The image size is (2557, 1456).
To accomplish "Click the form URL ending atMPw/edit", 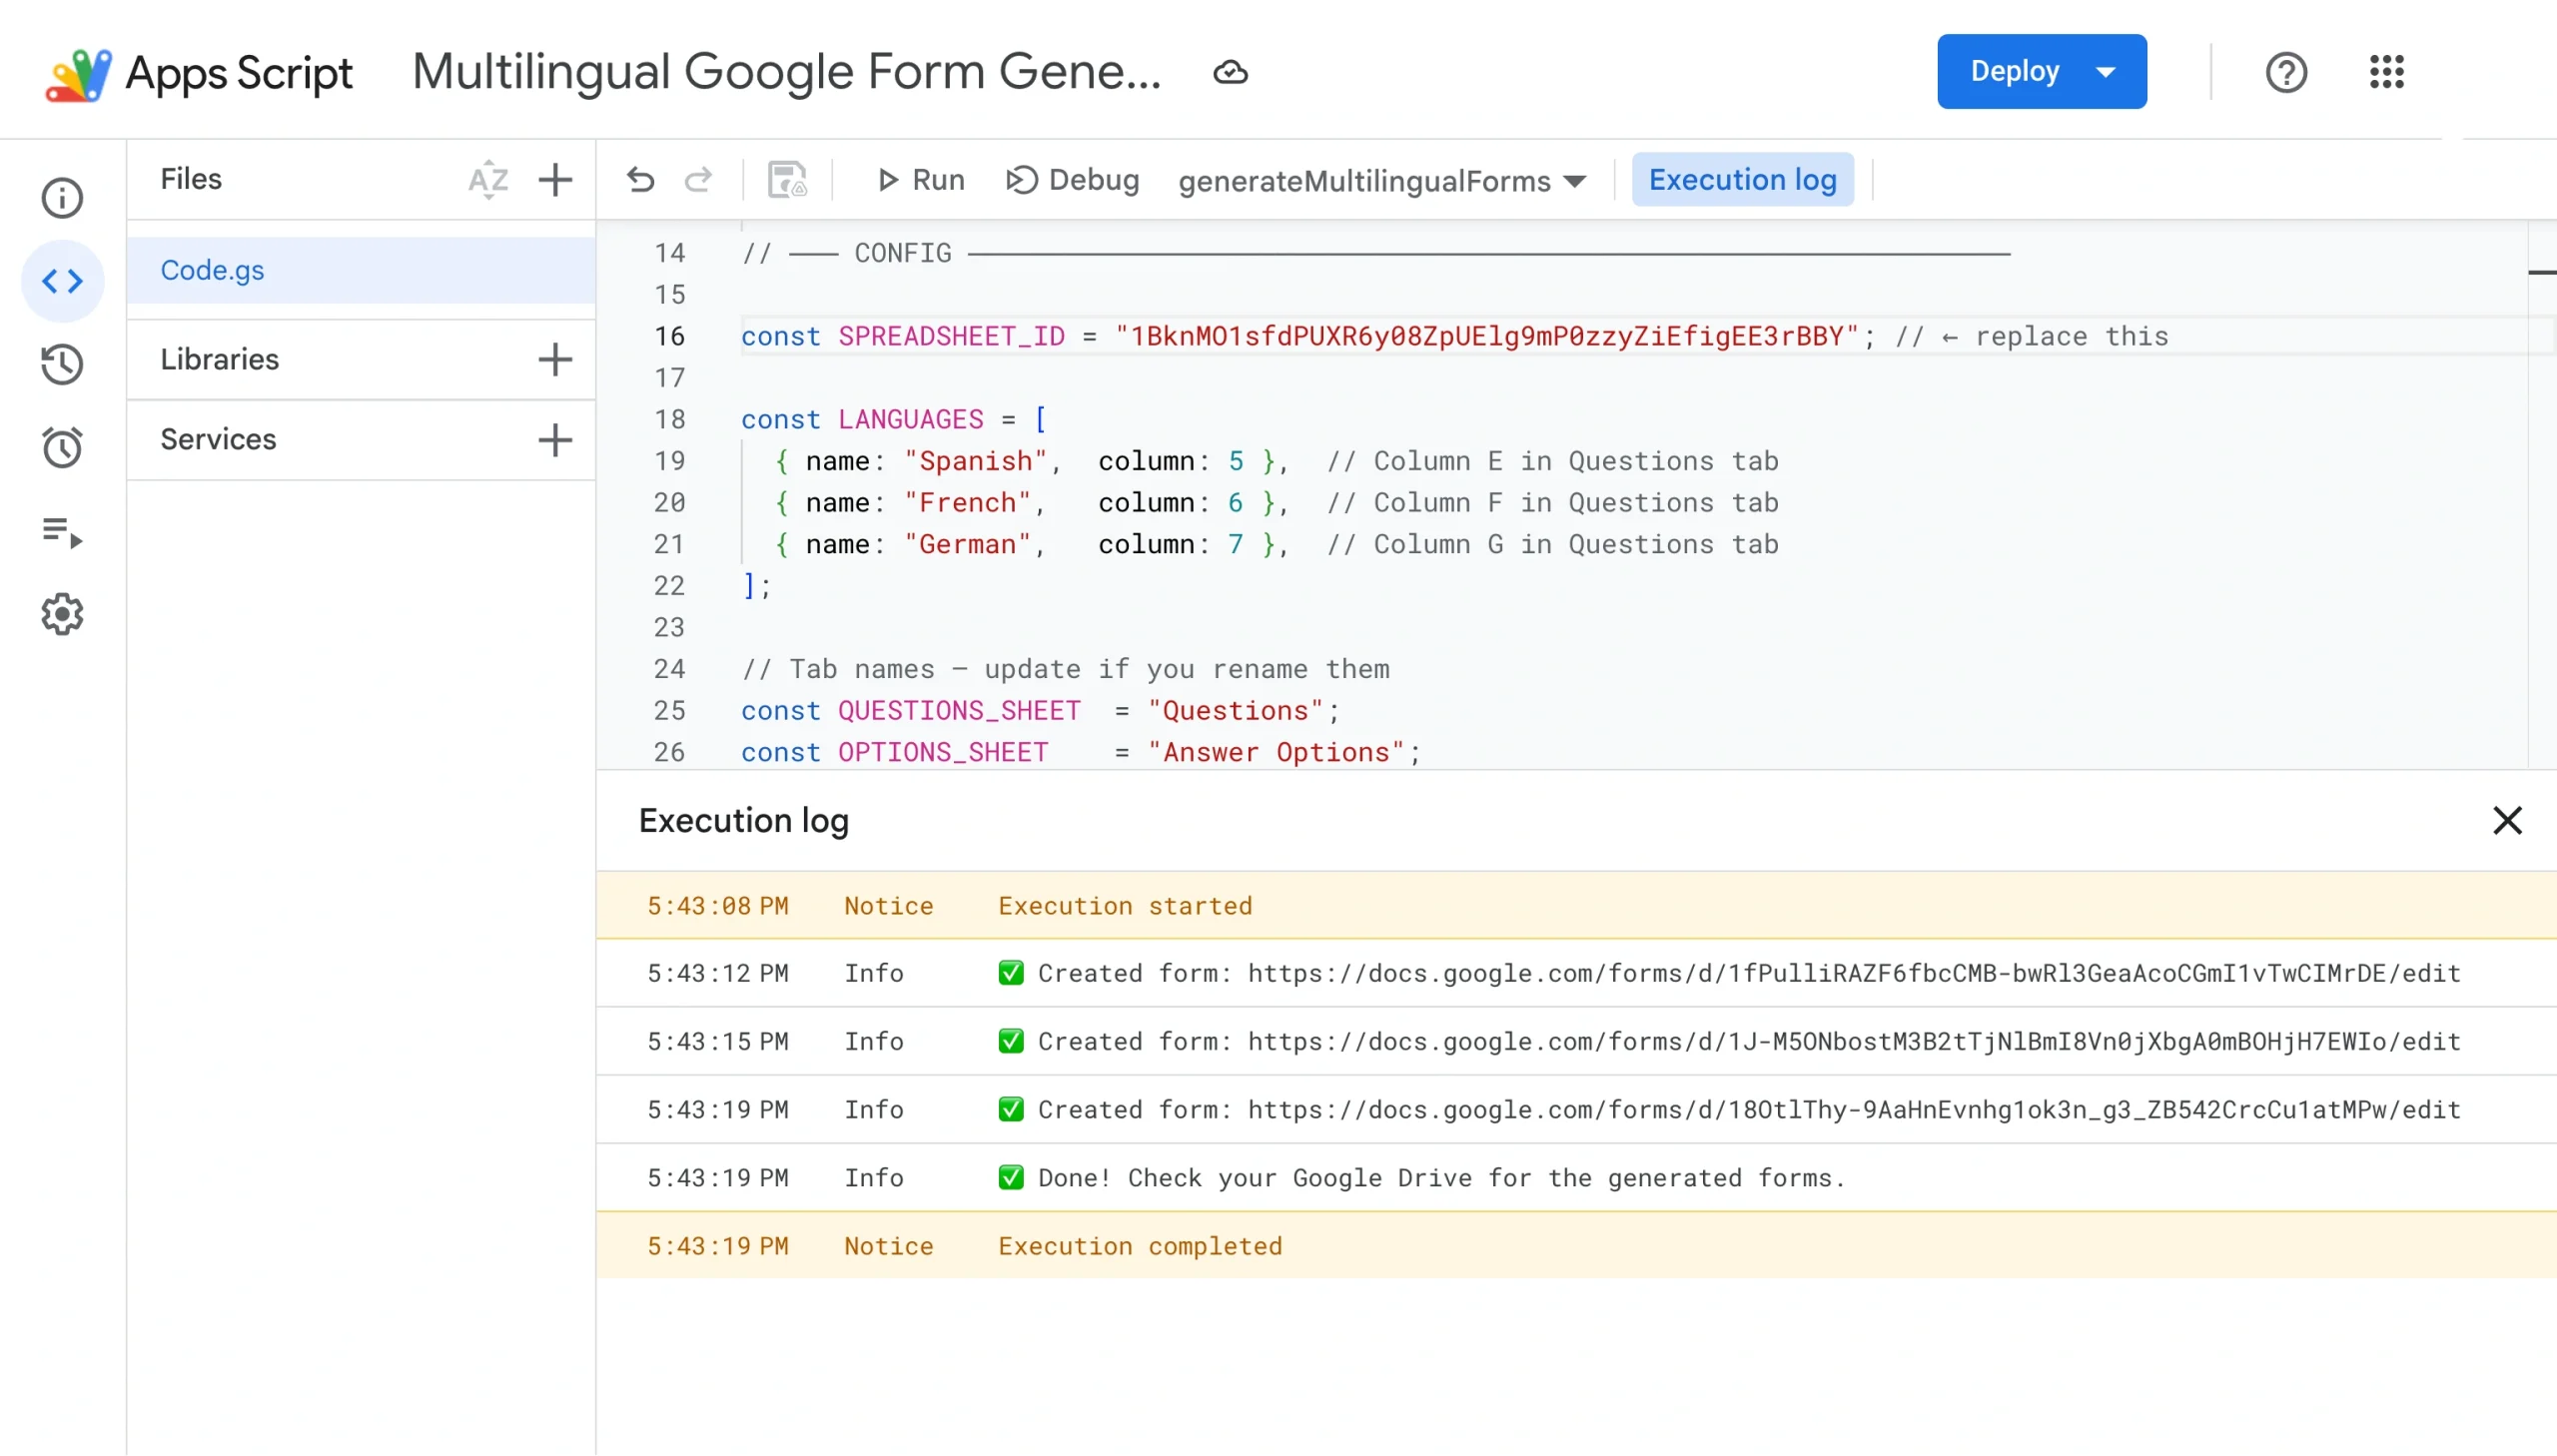I will (x=1854, y=1109).
